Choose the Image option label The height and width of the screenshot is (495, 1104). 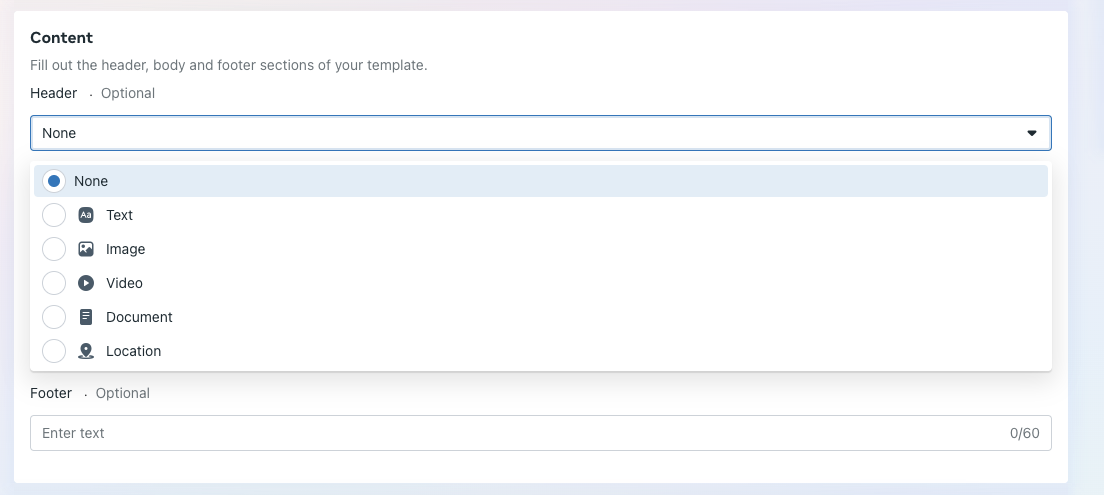[x=125, y=249]
